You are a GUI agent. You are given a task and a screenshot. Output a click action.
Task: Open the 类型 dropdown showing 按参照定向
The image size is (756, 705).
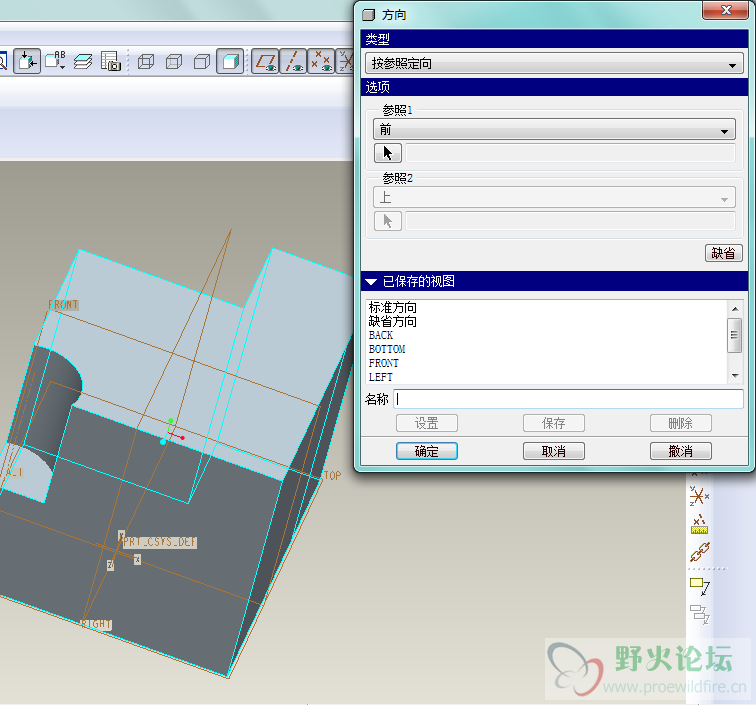pyautogui.click(x=554, y=63)
